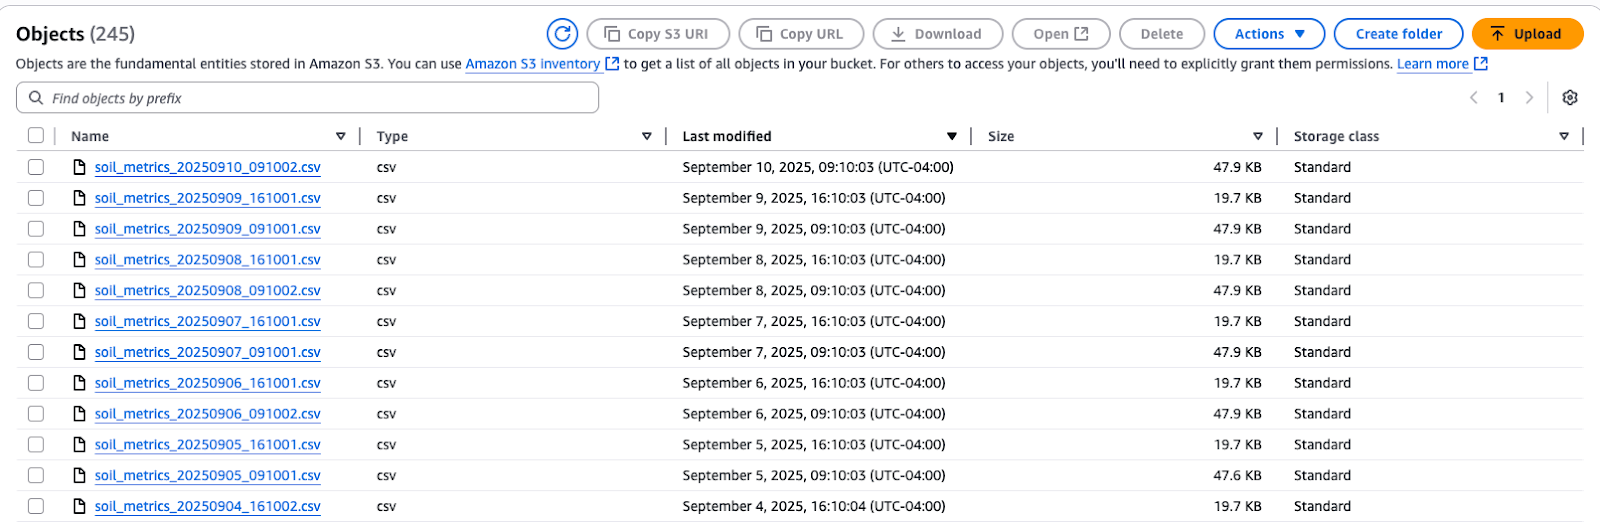This screenshot has height=525, width=1600.
Task: Open table preferences gear icon
Action: [x=1570, y=98]
